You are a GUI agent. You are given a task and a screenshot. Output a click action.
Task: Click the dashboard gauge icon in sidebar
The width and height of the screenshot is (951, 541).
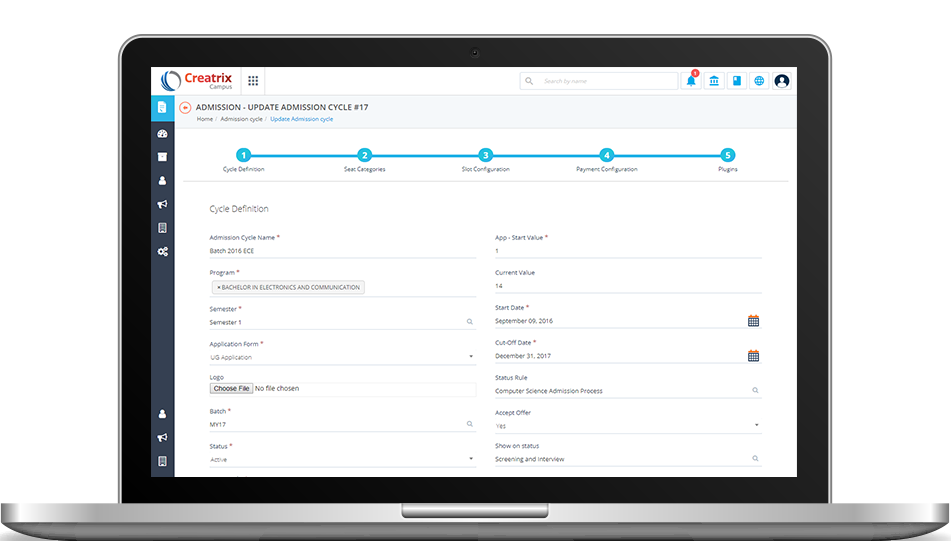point(162,133)
